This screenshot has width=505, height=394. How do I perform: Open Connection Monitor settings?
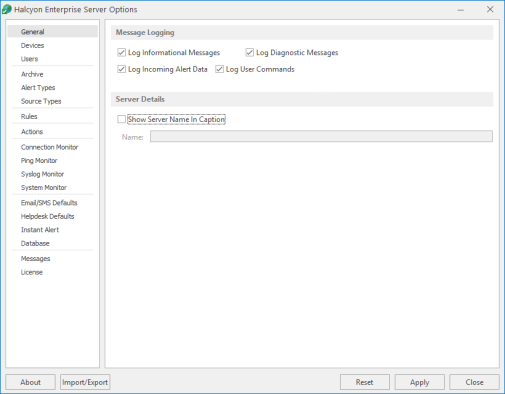[49, 147]
